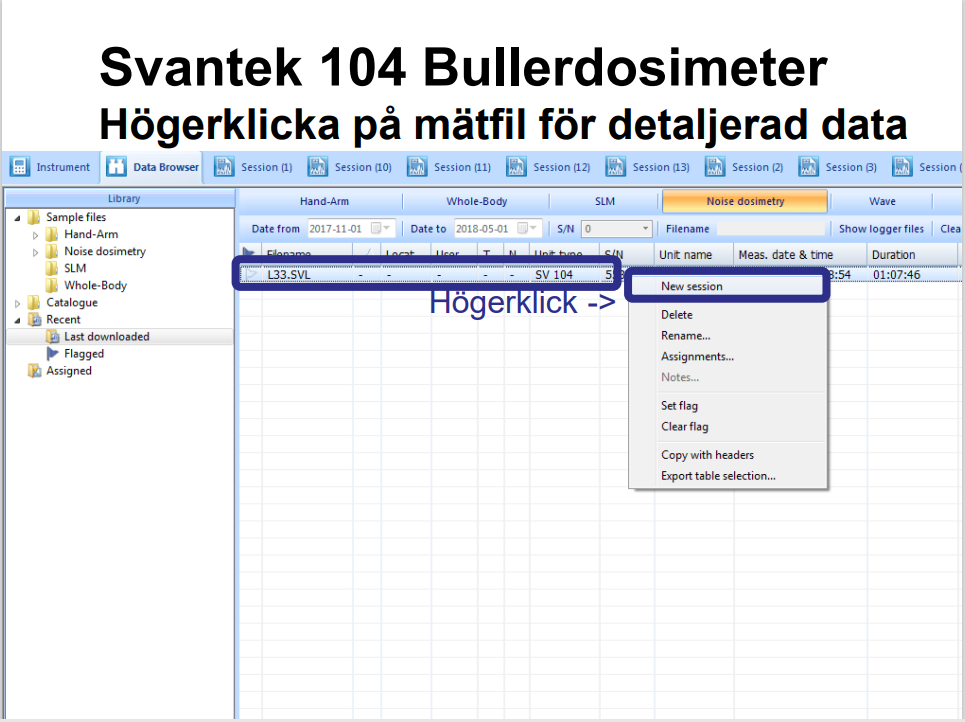The width and height of the screenshot is (965, 722).
Task: Toggle the flag marker on L33.SVL row
Action: point(250,274)
